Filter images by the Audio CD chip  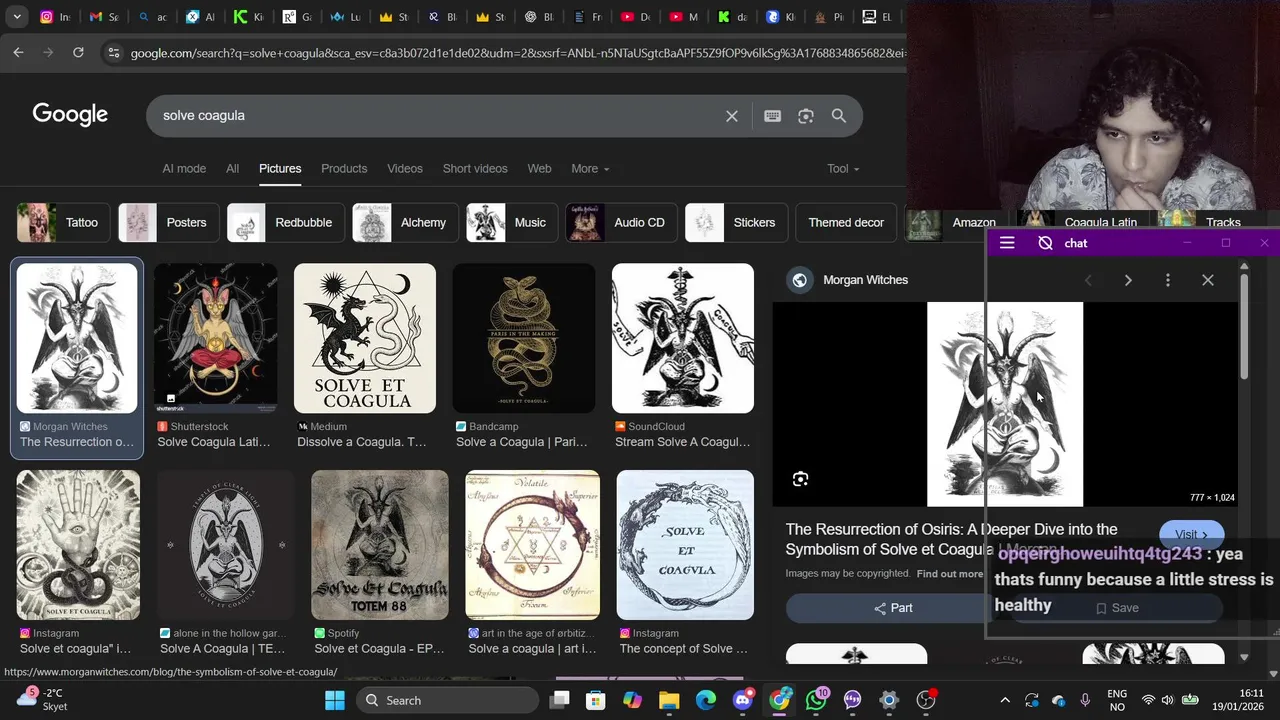coord(621,222)
